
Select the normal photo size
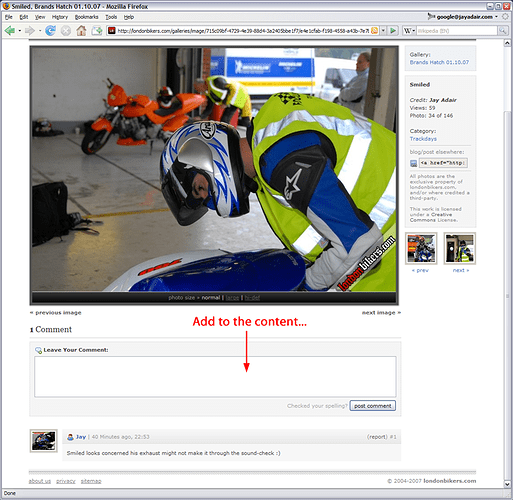[211, 298]
